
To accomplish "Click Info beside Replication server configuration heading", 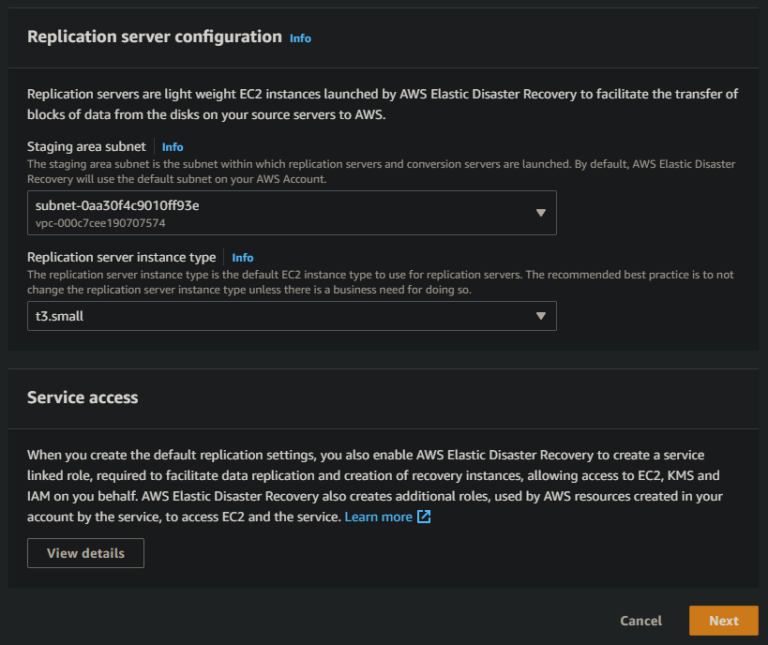I will pyautogui.click(x=300, y=38).
